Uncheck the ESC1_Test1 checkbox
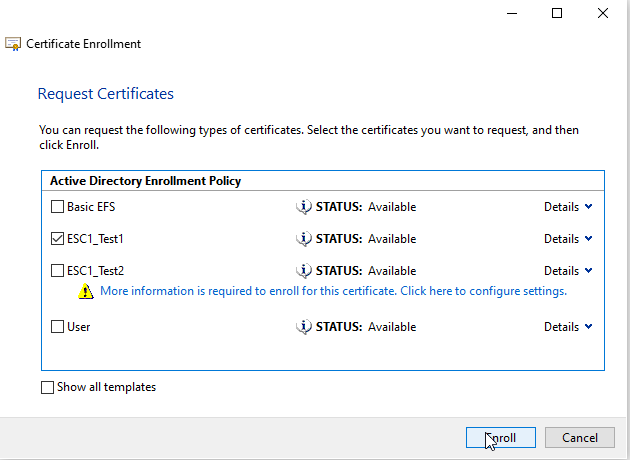The image size is (630, 460). pos(57,239)
